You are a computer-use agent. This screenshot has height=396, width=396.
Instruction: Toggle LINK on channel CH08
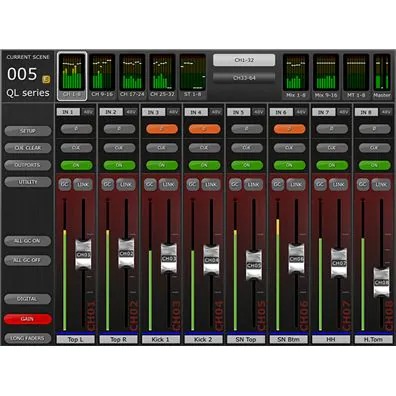[381, 184]
